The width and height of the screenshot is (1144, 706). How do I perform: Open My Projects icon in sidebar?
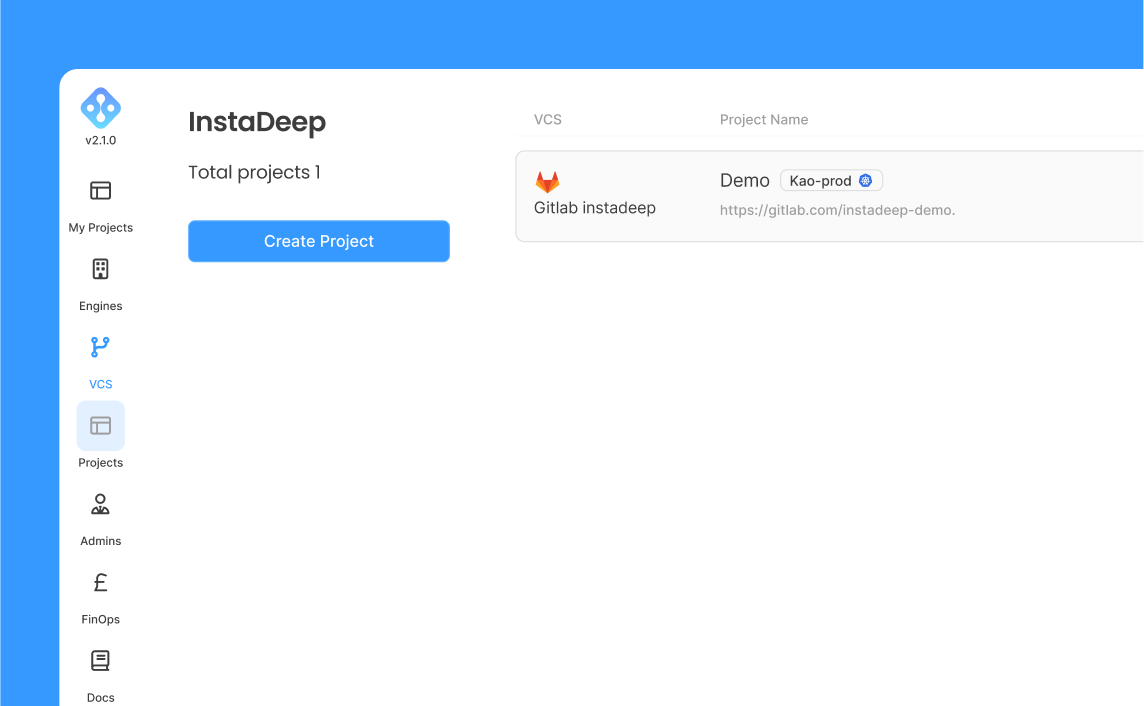point(101,190)
